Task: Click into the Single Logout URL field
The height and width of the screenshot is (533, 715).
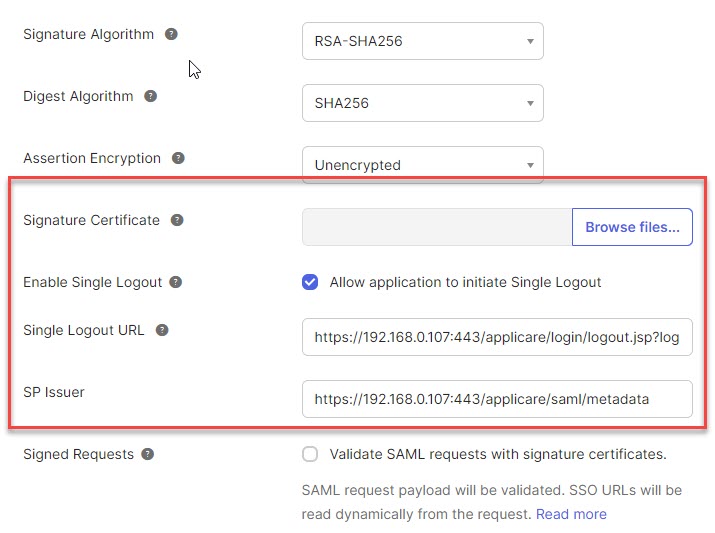Action: pos(496,337)
